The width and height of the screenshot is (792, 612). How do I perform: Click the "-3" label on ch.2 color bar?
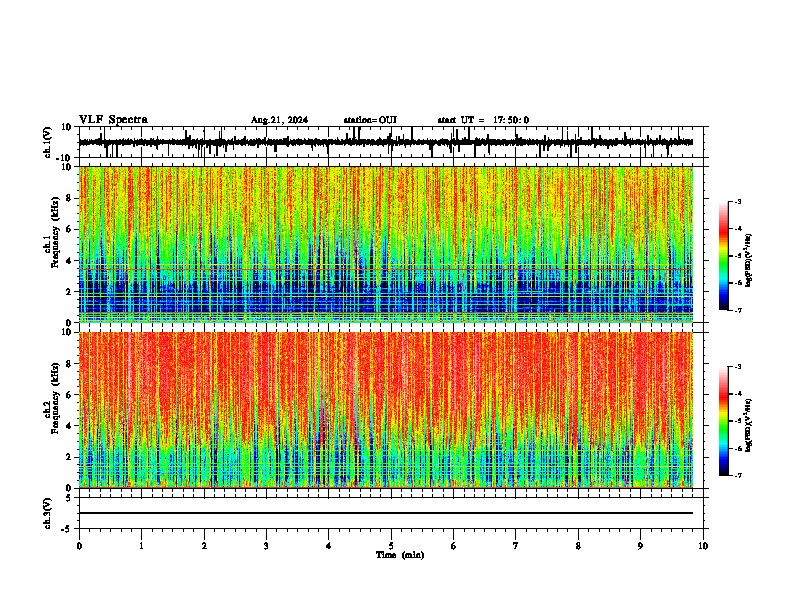pyautogui.click(x=737, y=367)
